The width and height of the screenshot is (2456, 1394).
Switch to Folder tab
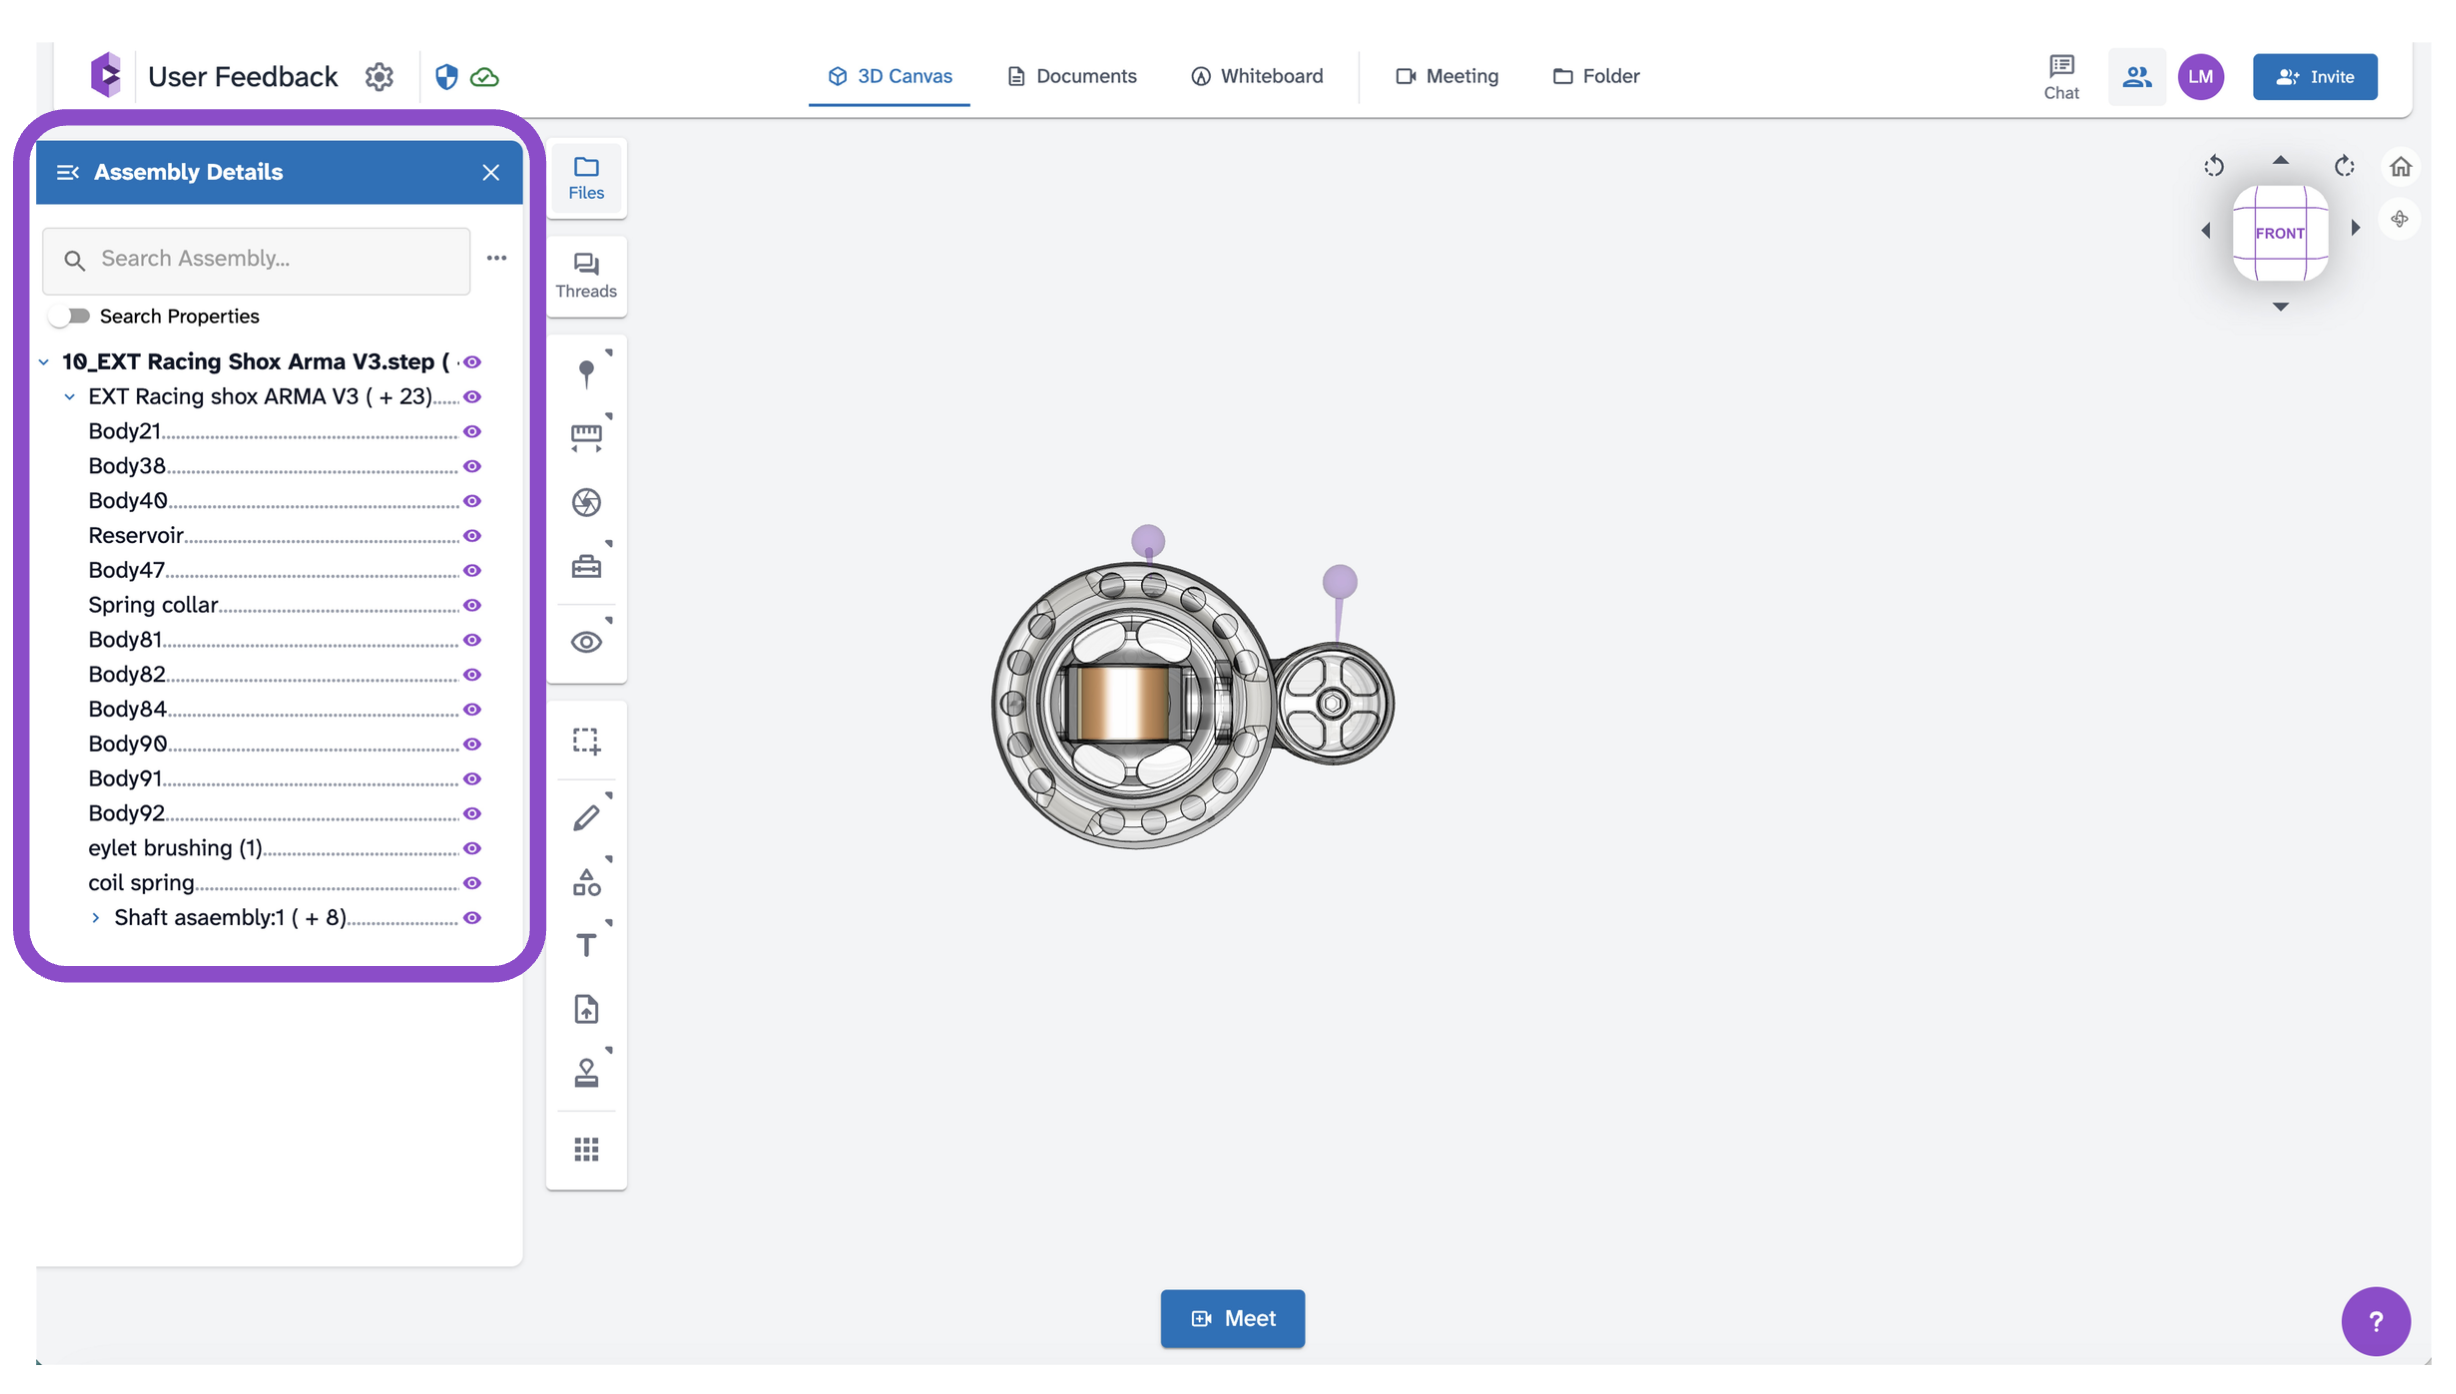coord(1595,76)
